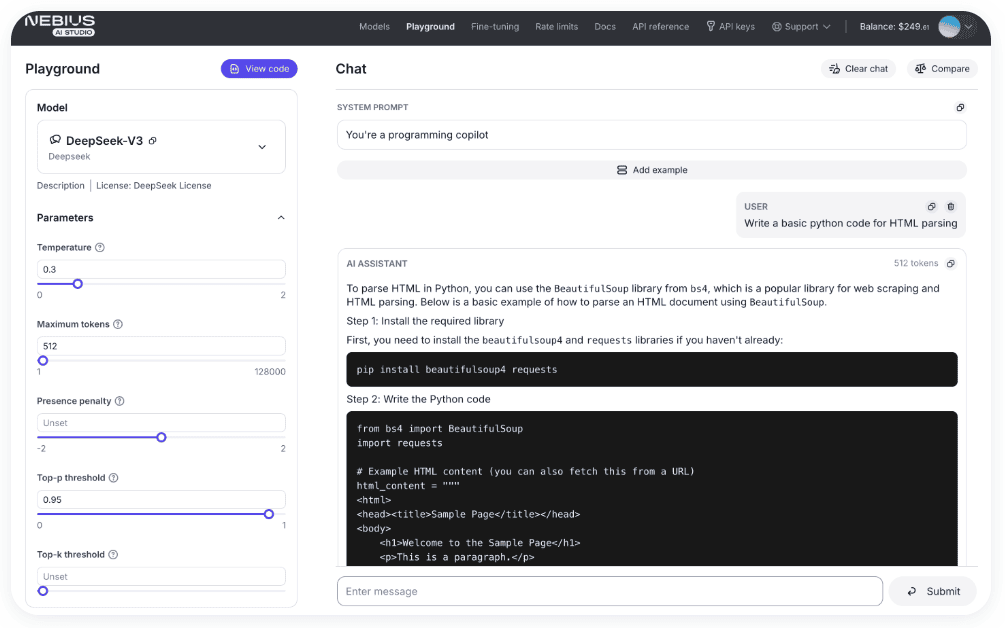Screen dimensions: 1005x628
Task: Click the Top-k threshold help icon
Action: click(113, 555)
